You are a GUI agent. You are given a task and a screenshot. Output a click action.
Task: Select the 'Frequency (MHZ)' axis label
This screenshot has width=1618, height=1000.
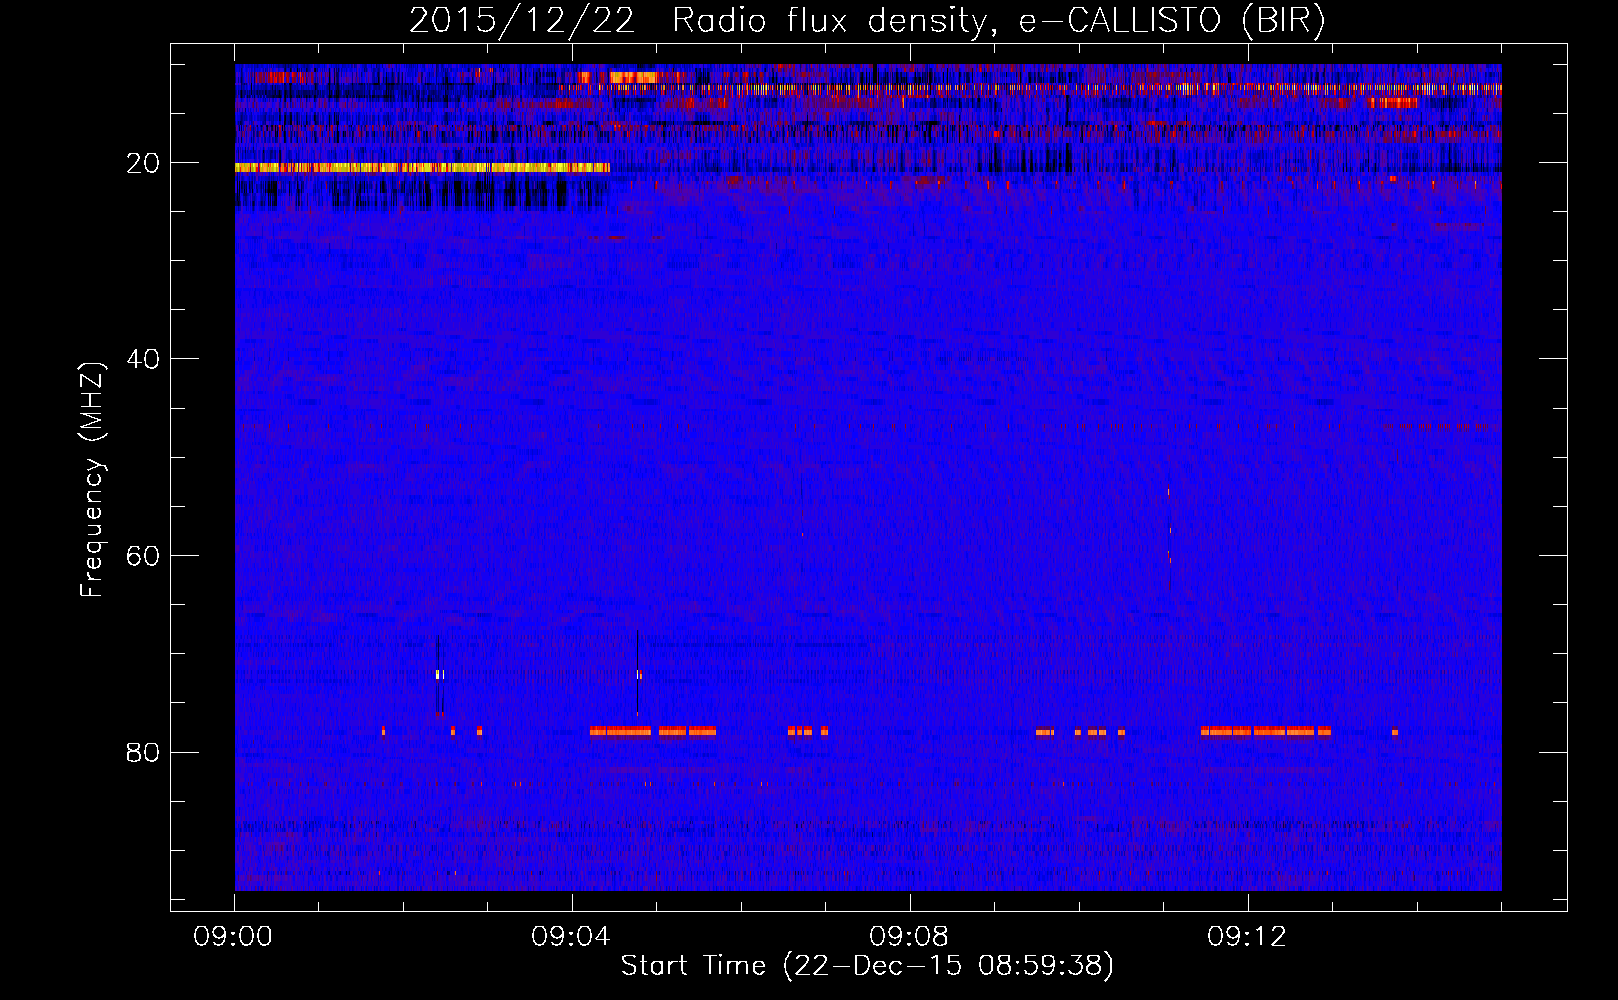point(92,480)
